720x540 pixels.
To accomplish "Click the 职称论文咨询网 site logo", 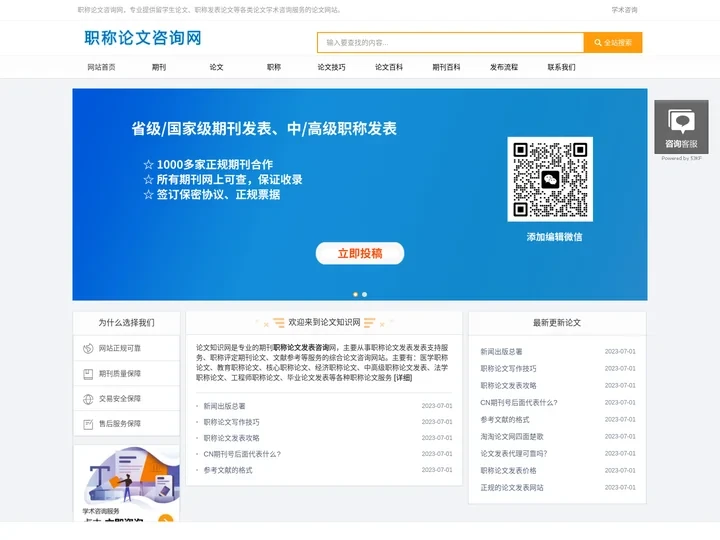I will pos(143,38).
